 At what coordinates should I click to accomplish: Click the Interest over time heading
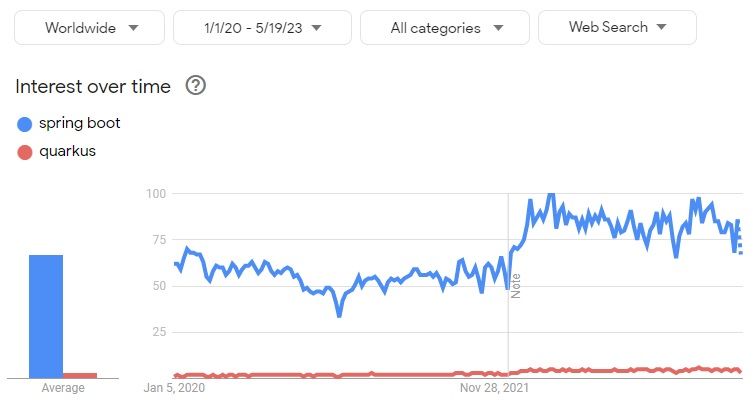click(93, 86)
